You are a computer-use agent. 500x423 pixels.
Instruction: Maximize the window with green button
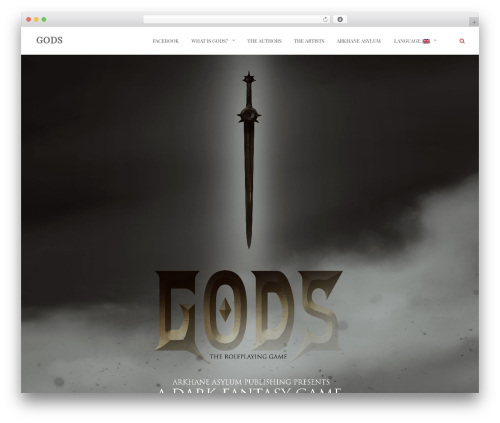[44, 20]
